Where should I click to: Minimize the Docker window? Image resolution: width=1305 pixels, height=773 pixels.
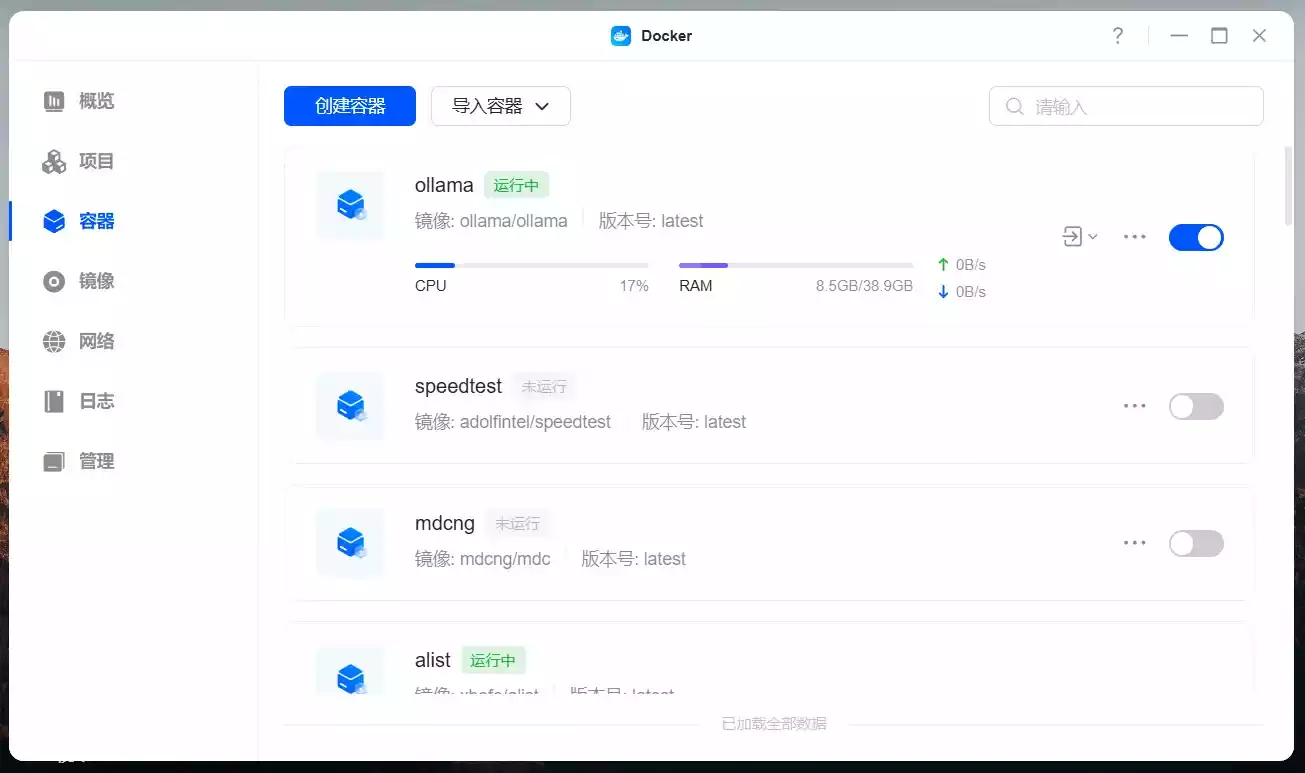pos(1179,36)
